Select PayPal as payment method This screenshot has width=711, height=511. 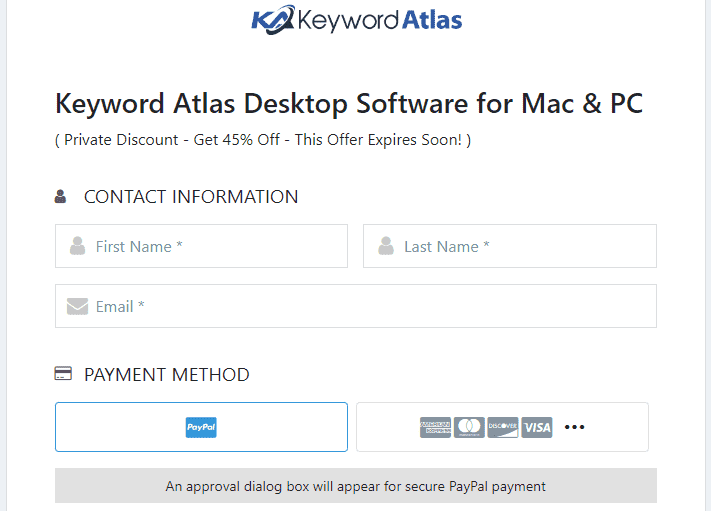(201, 427)
